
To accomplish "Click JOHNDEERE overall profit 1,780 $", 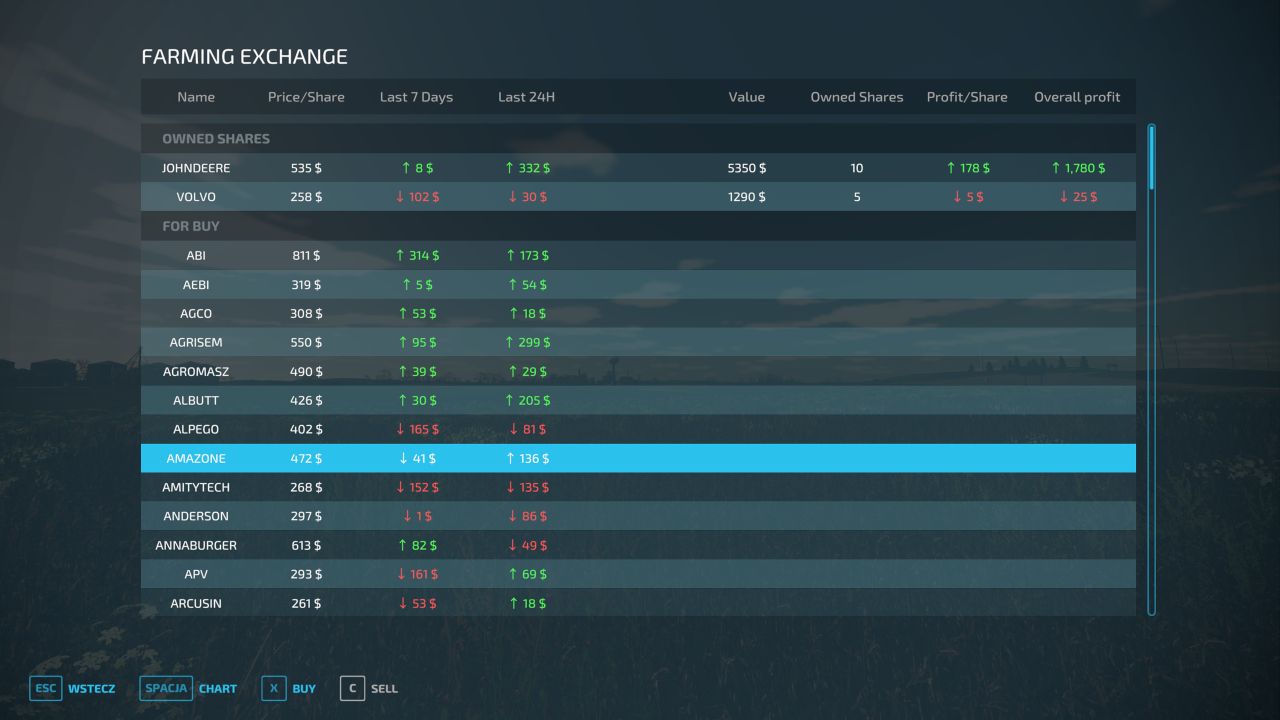I will tap(1077, 168).
